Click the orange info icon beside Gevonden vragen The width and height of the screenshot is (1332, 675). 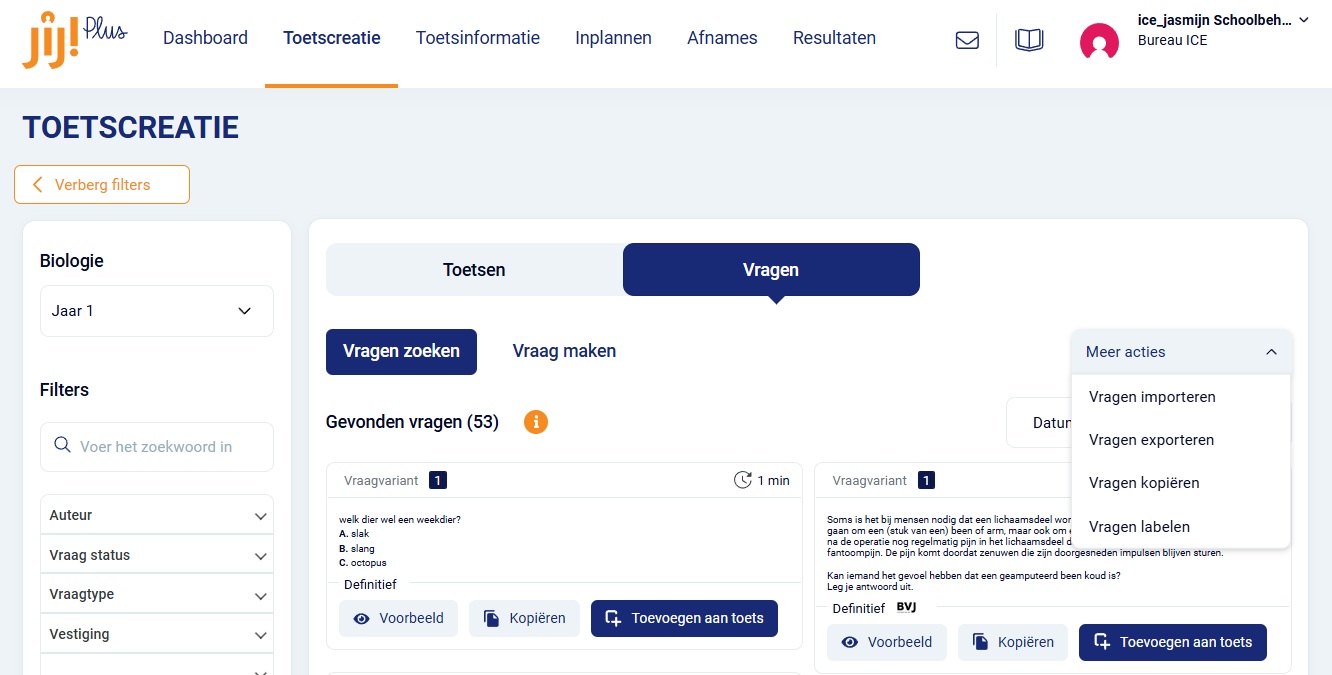[536, 422]
